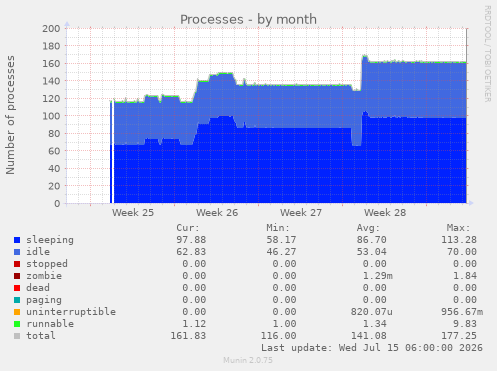Click the 'Cur:' column header
Image resolution: width=497 pixels, height=371 pixels.
[188, 228]
